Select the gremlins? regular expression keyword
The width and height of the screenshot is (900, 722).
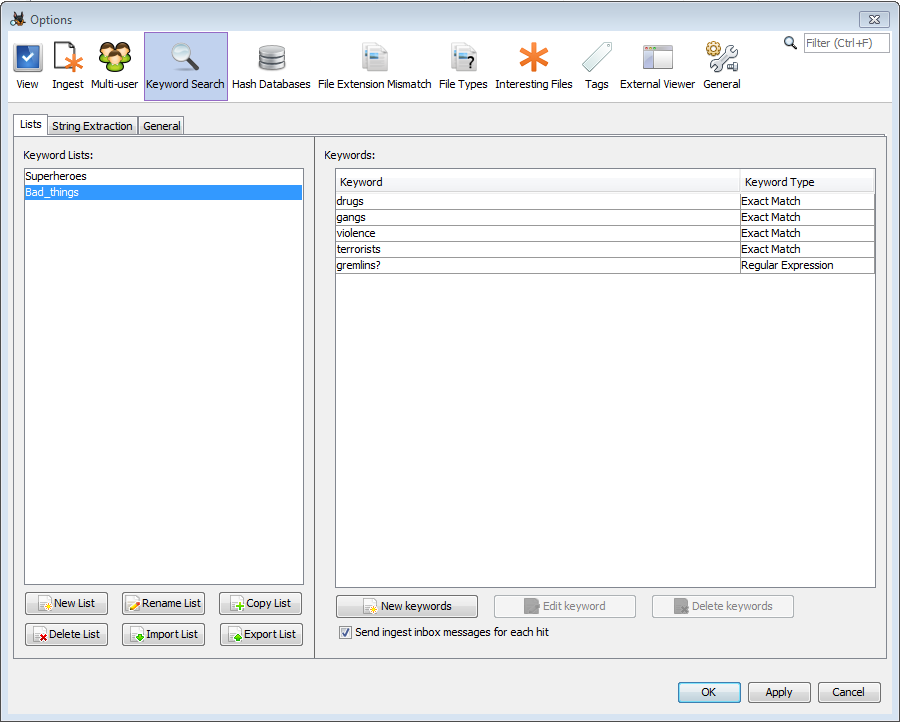click(450, 265)
